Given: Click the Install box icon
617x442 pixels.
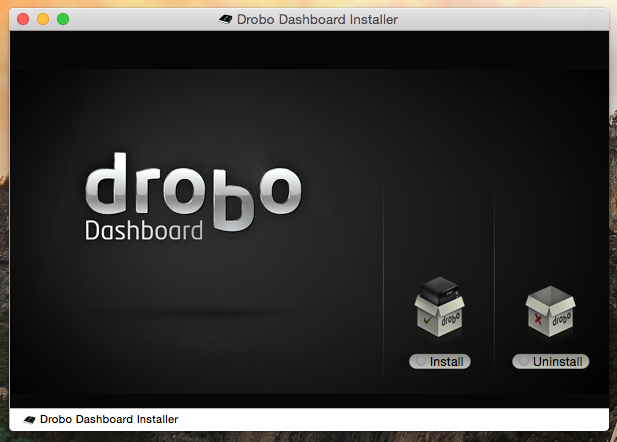Looking at the screenshot, I should [x=439, y=311].
